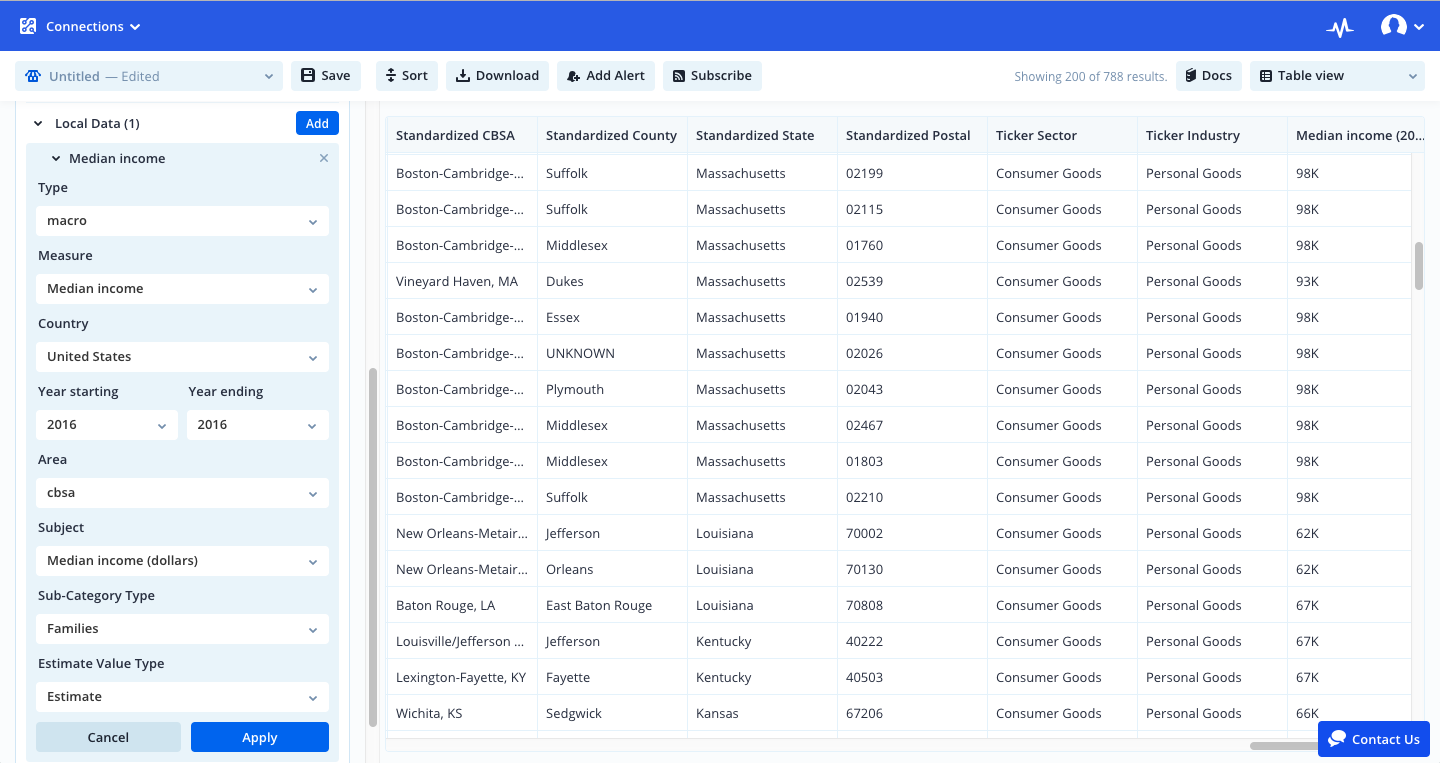1440x763 pixels.
Task: Open the Docs link
Action: [1209, 76]
